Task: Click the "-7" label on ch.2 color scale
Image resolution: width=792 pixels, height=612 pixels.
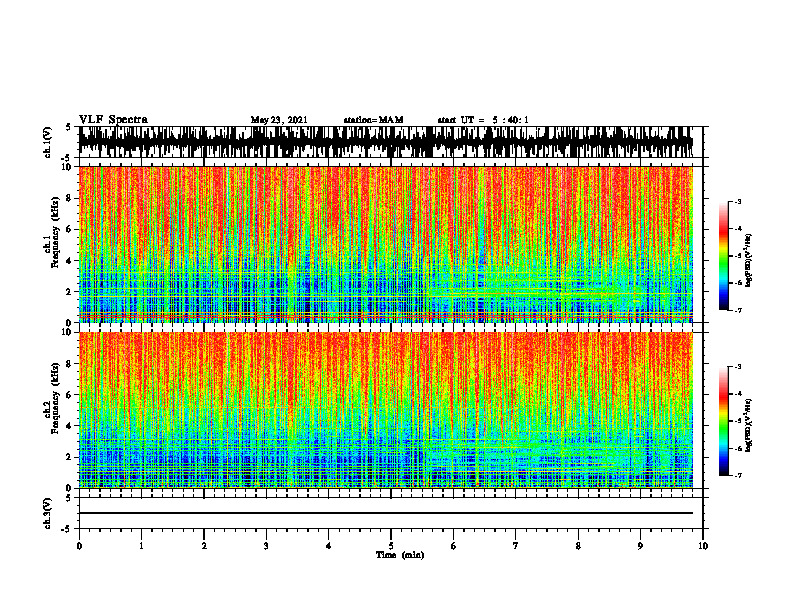Action: (738, 475)
